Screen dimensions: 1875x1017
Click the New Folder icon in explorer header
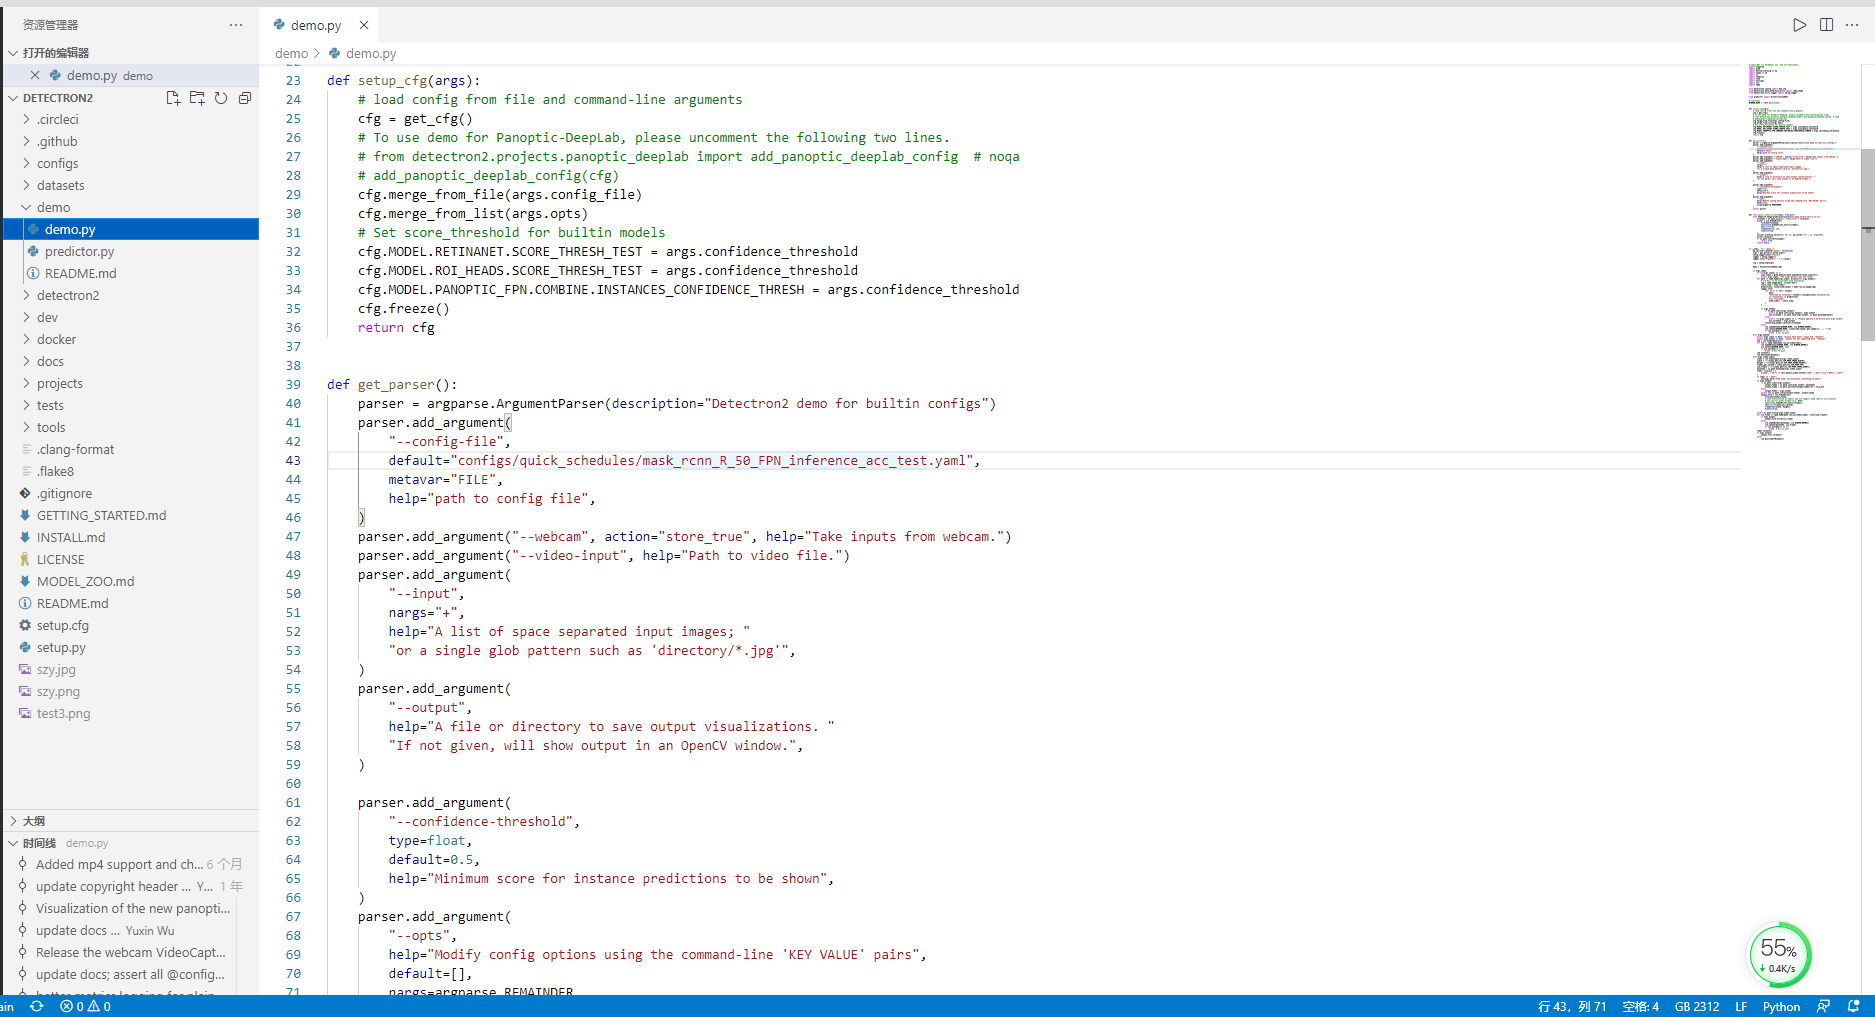pos(197,98)
